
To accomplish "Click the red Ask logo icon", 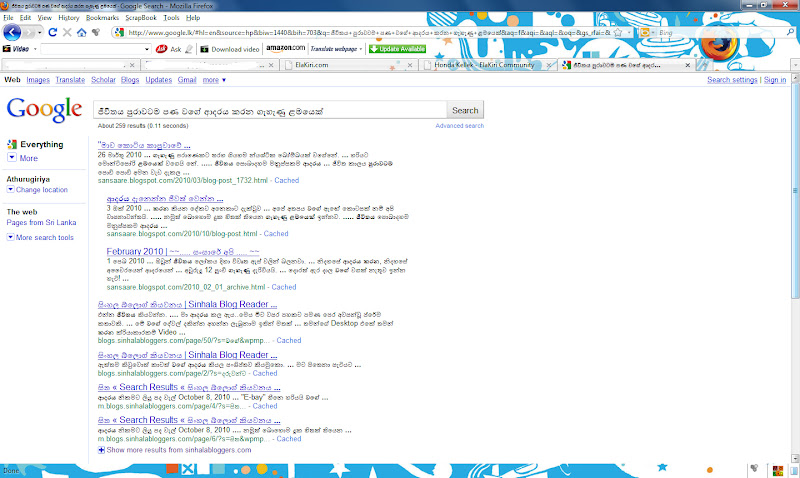I will 161,49.
